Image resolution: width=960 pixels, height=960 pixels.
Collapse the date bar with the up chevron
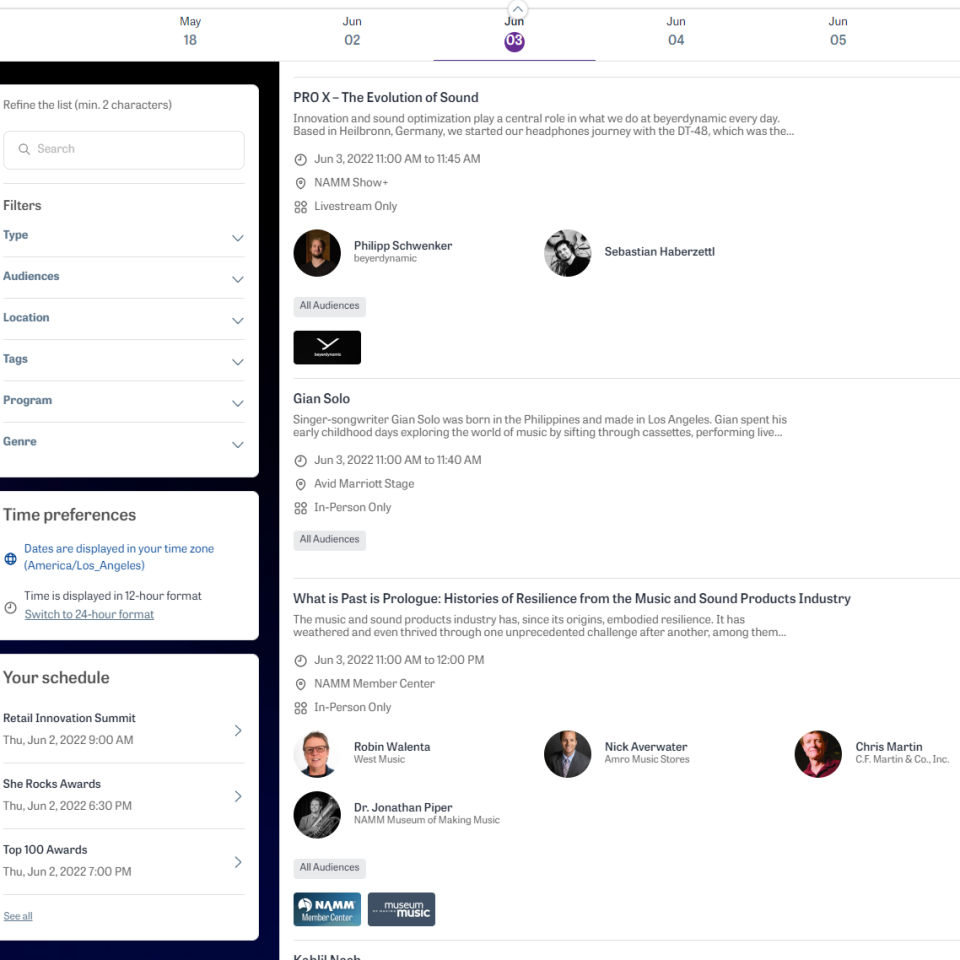click(517, 9)
